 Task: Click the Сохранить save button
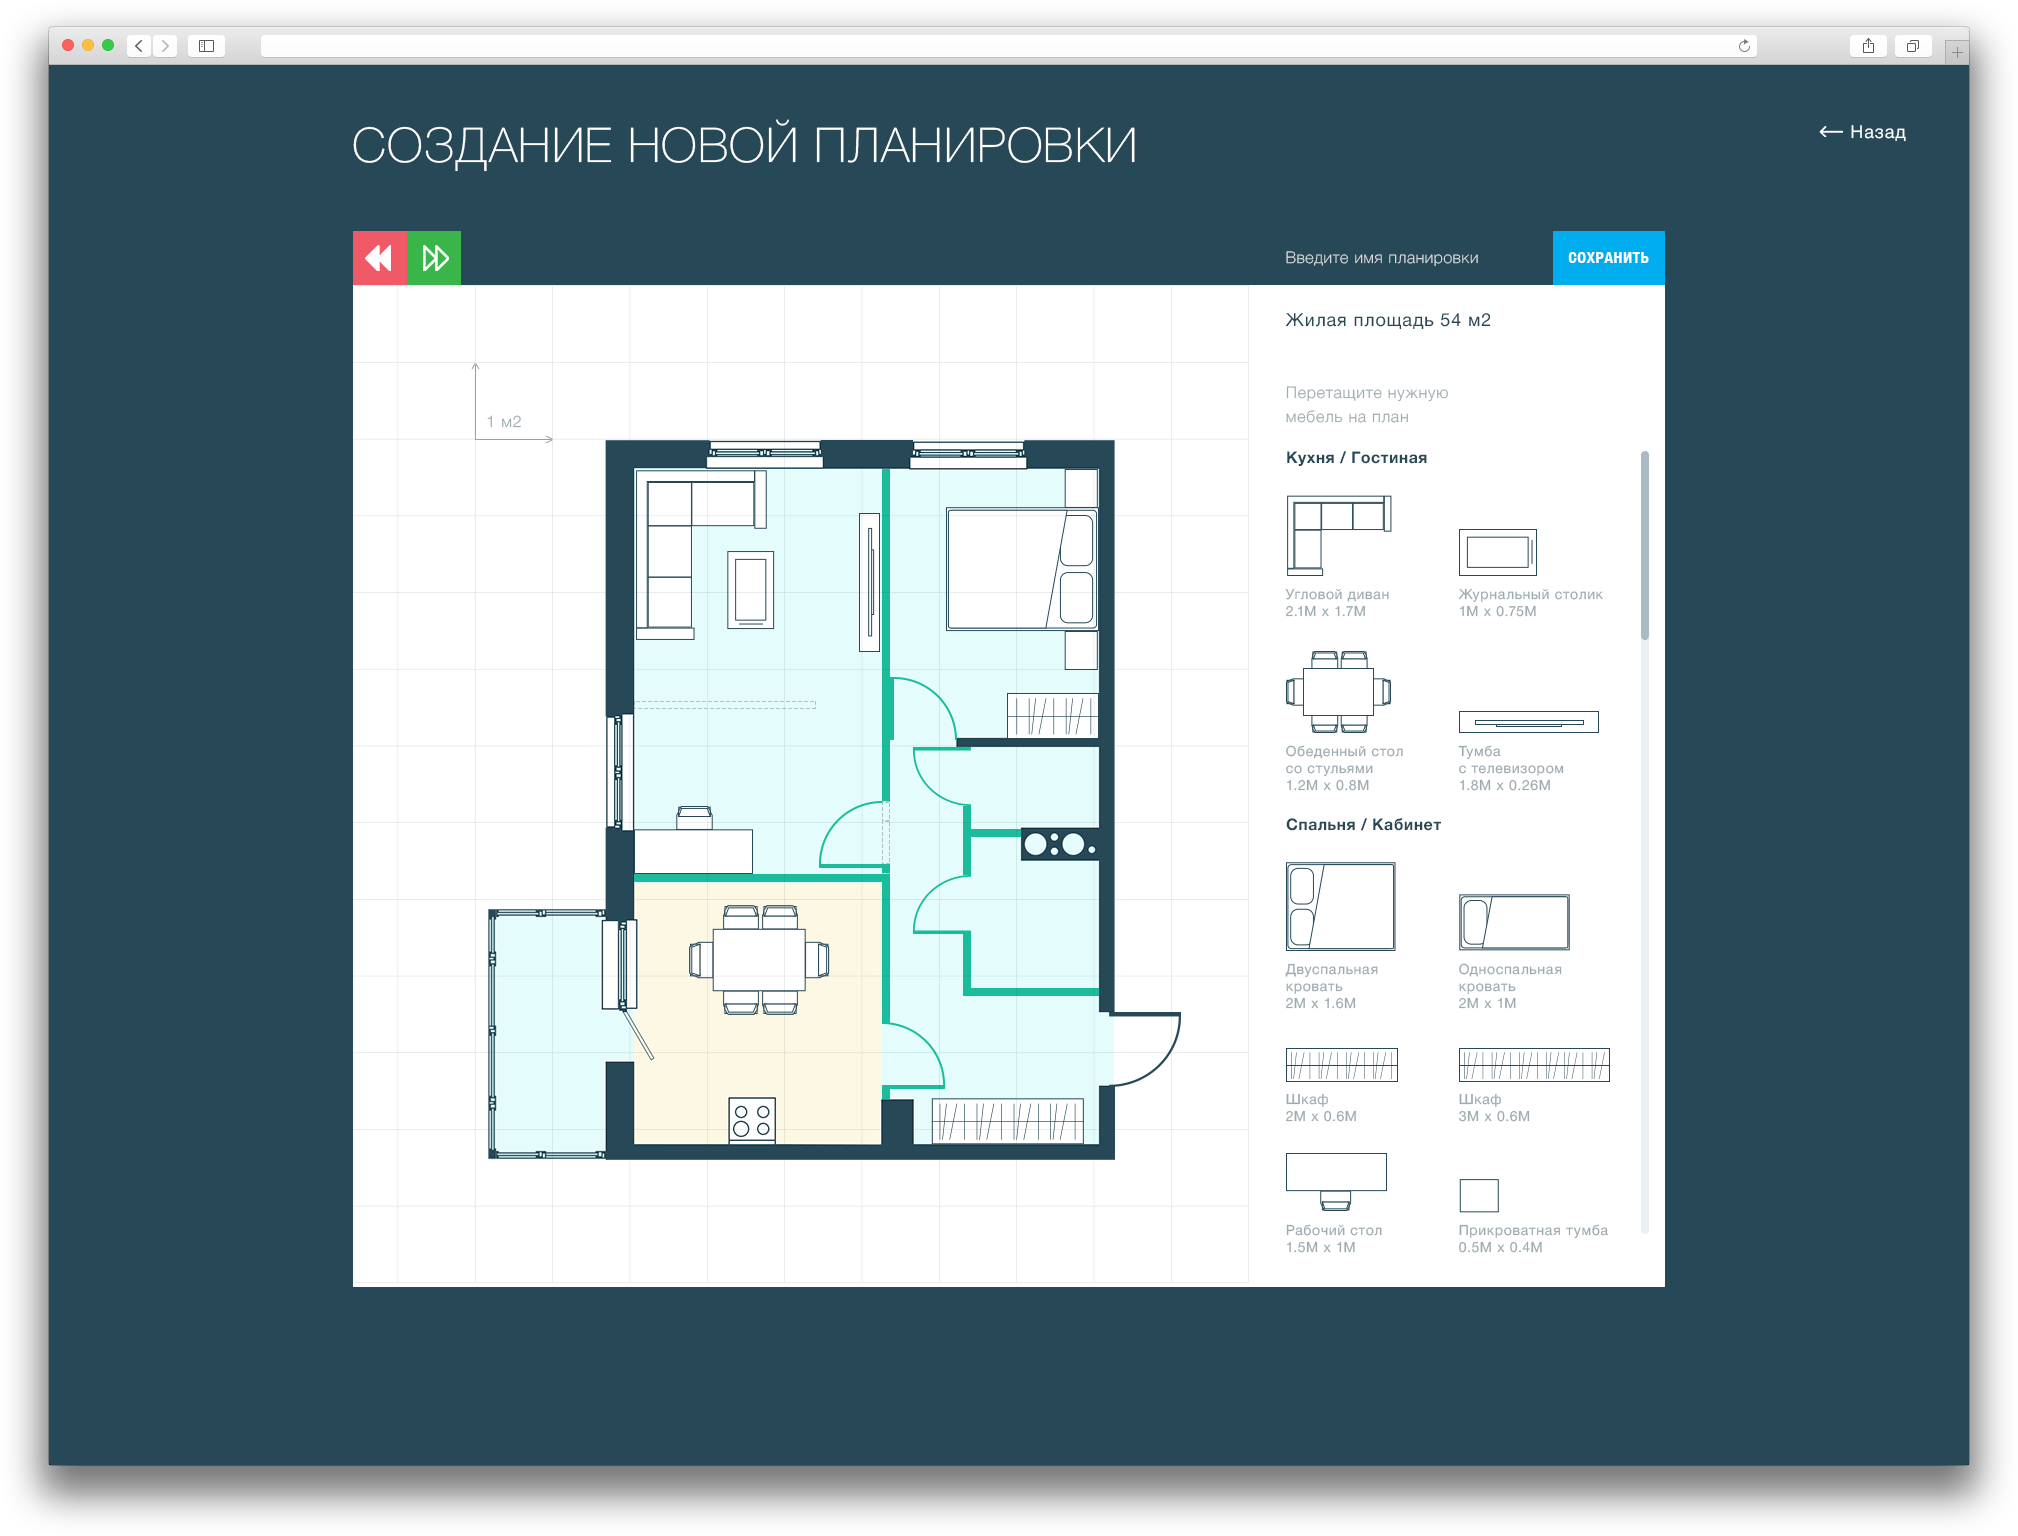tap(1608, 258)
